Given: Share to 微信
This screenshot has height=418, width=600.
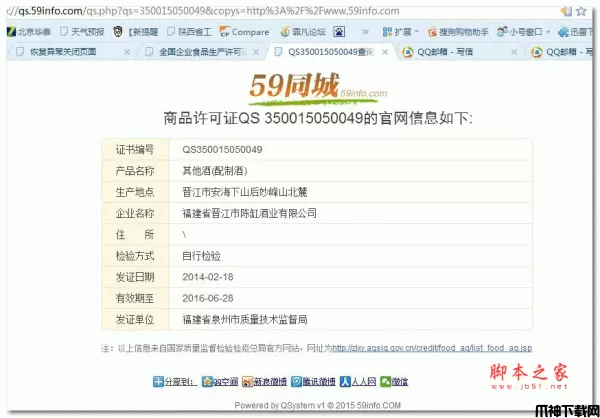Looking at the screenshot, I should [394, 381].
